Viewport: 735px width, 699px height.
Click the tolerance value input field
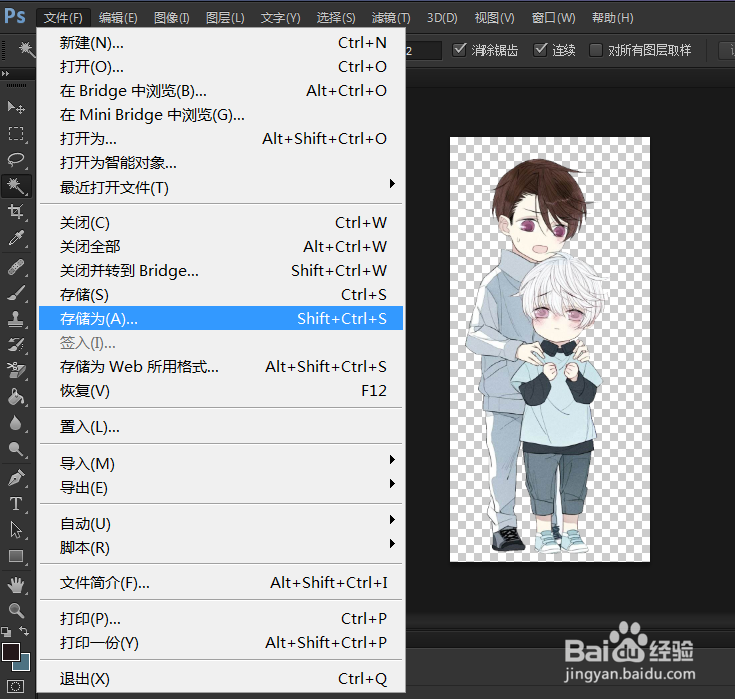[423, 50]
